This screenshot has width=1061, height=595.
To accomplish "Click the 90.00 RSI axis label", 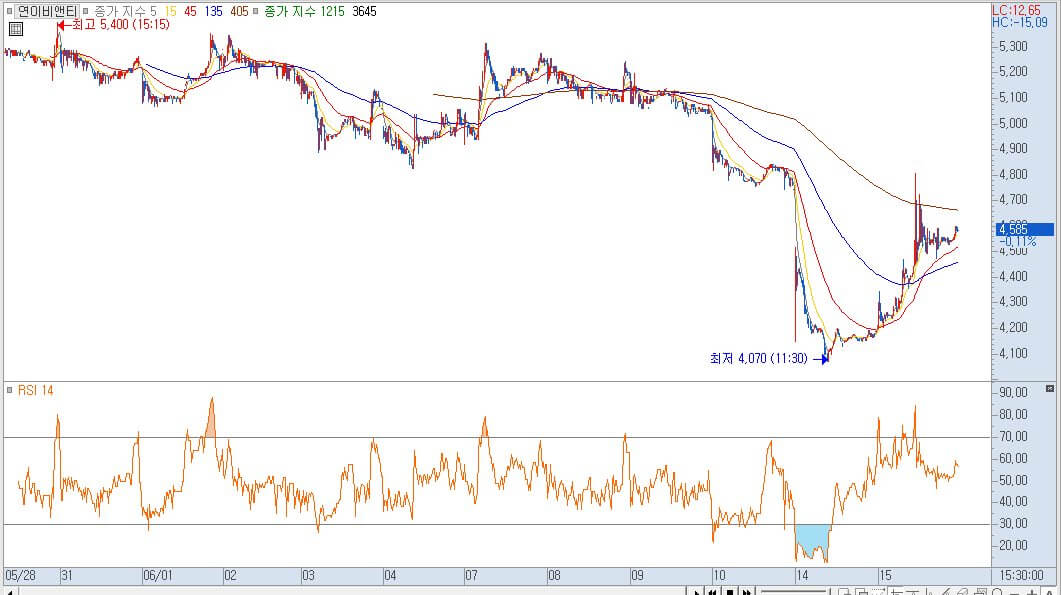I will point(1014,393).
